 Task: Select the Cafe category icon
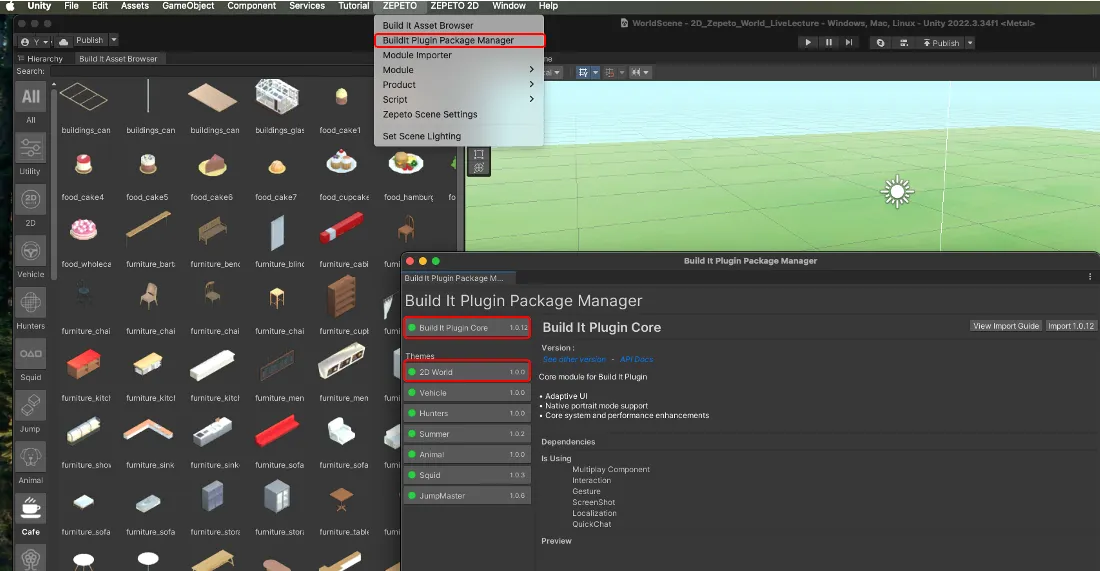(x=30, y=509)
